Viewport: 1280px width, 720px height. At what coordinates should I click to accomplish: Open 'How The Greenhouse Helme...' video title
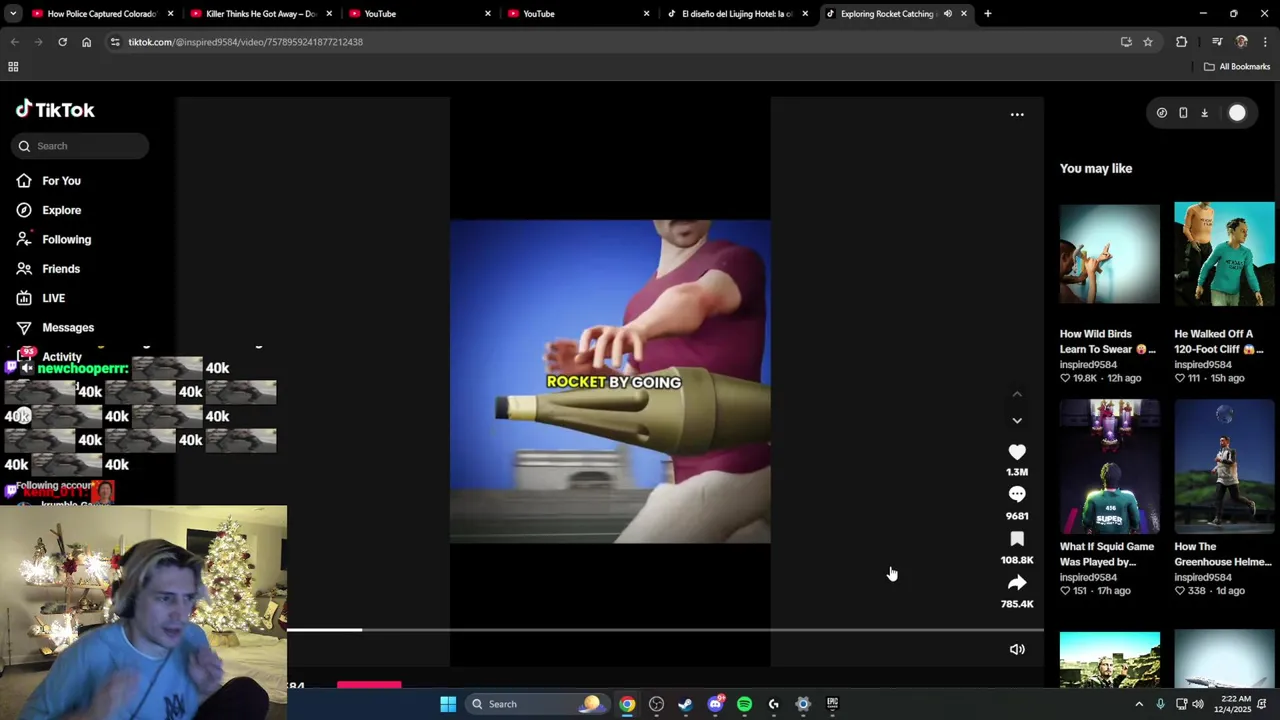click(x=1222, y=554)
